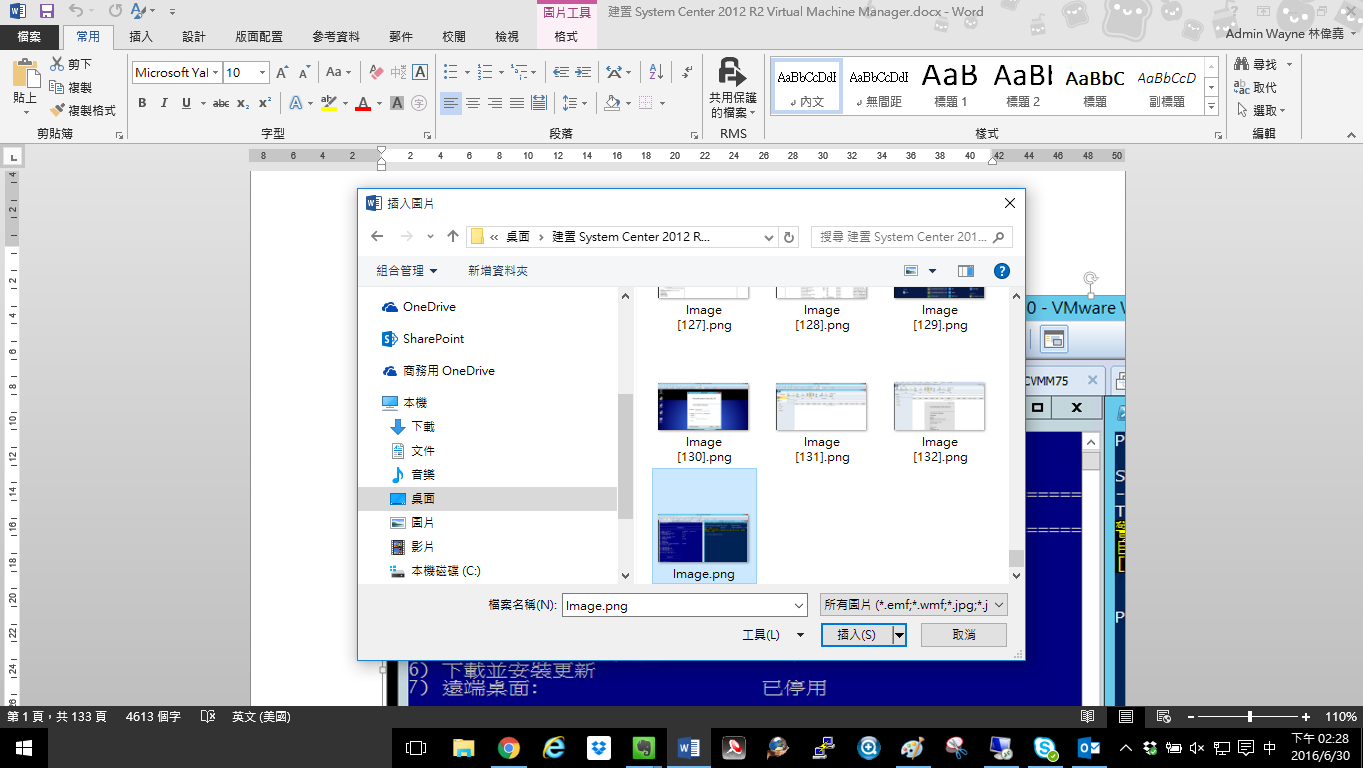Open the font size dropdown
The width and height of the screenshot is (1363, 768).
coord(263,72)
